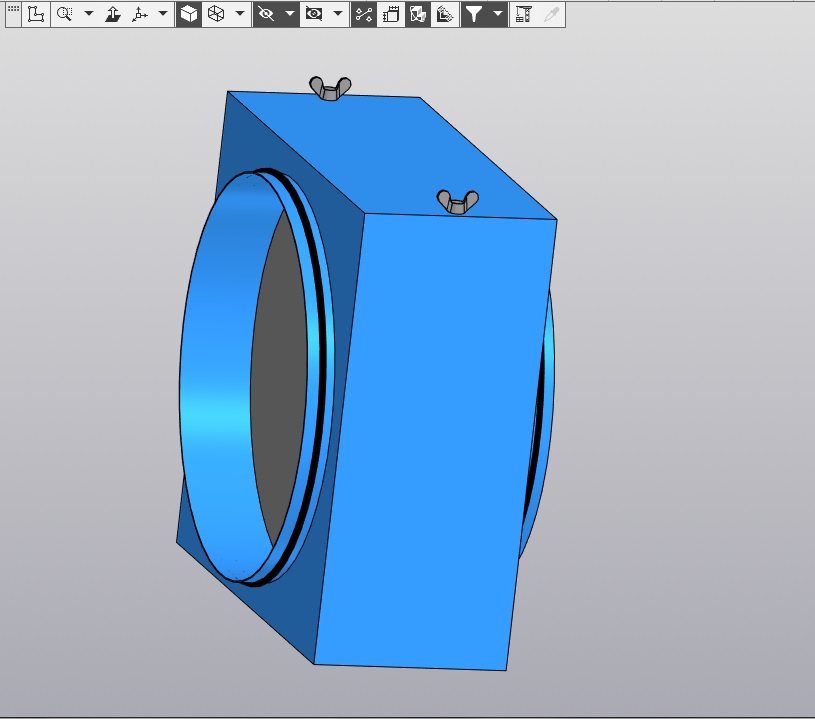Select the coordinate axes orientation icon

[x=140, y=14]
